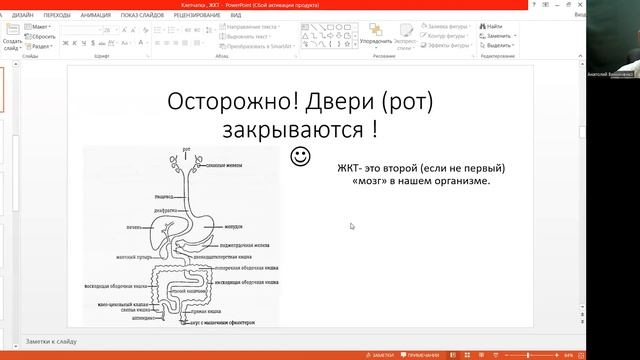Decrease font size with smaller A

133,30
